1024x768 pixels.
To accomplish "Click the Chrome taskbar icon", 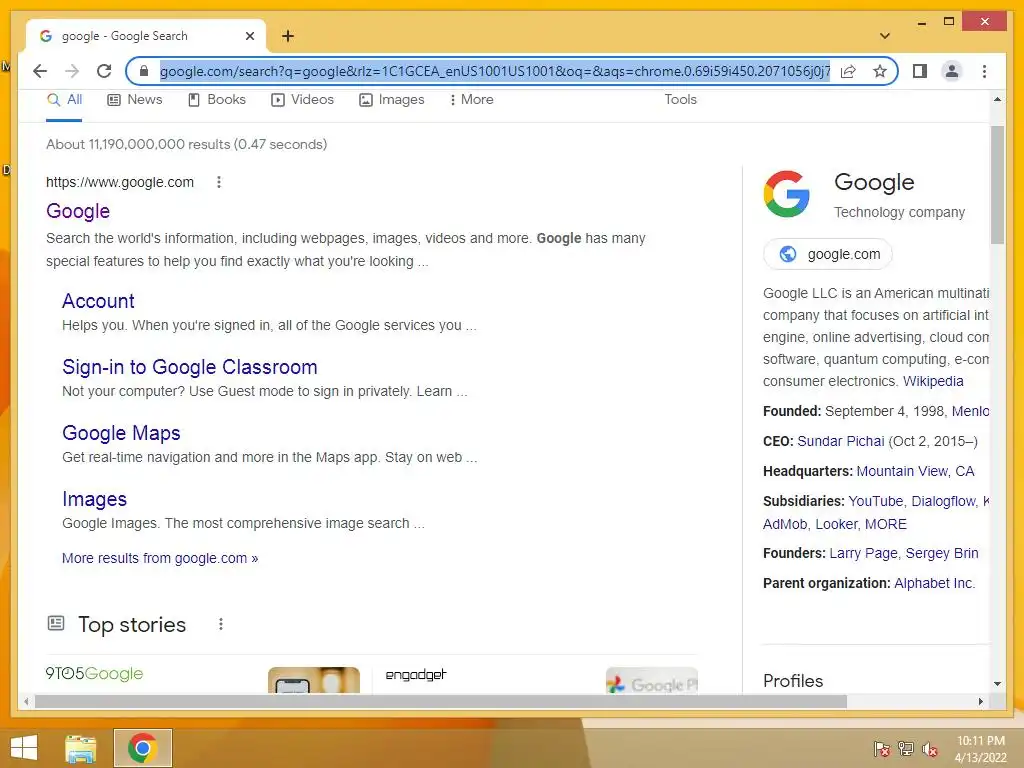I will pos(142,748).
